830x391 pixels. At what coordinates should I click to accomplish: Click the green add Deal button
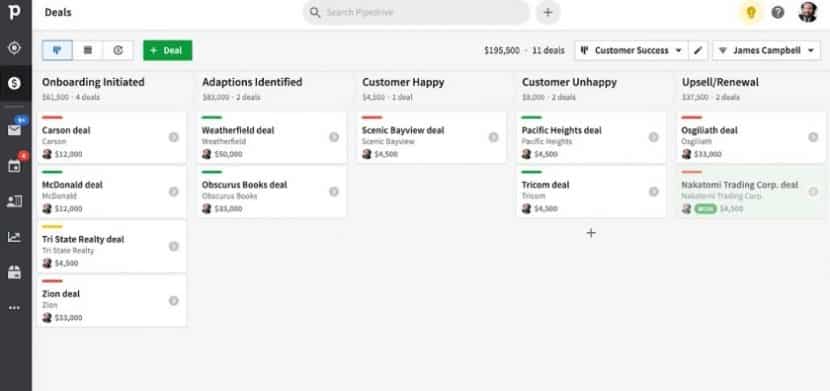[168, 50]
